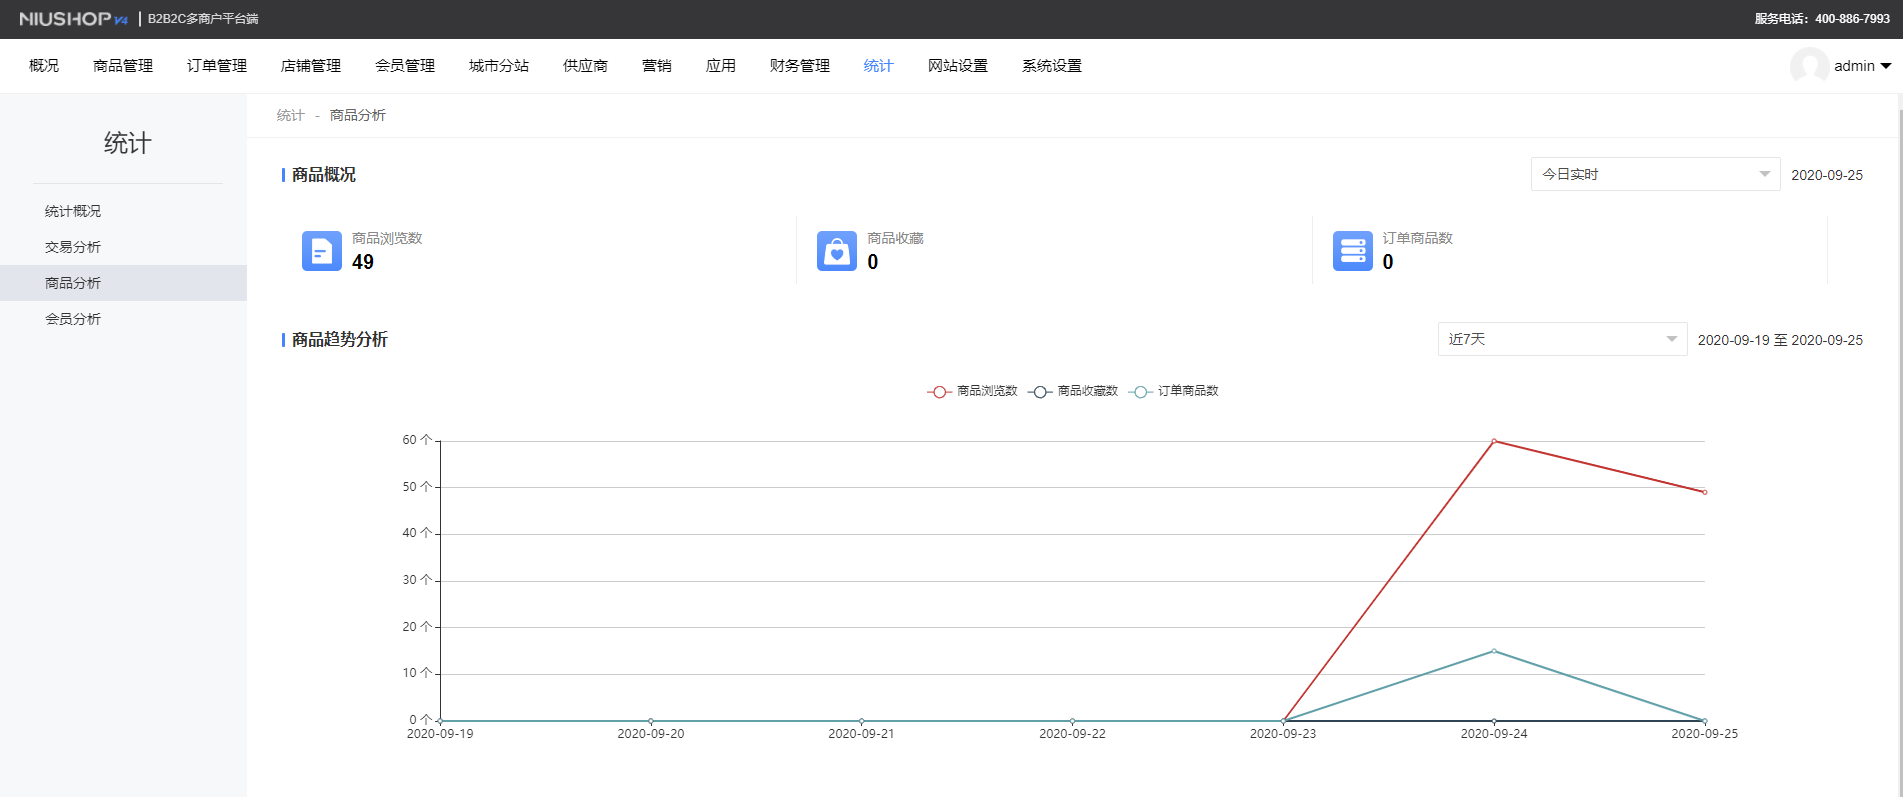Open 系统设置 menu
The height and width of the screenshot is (797, 1903).
1052,66
